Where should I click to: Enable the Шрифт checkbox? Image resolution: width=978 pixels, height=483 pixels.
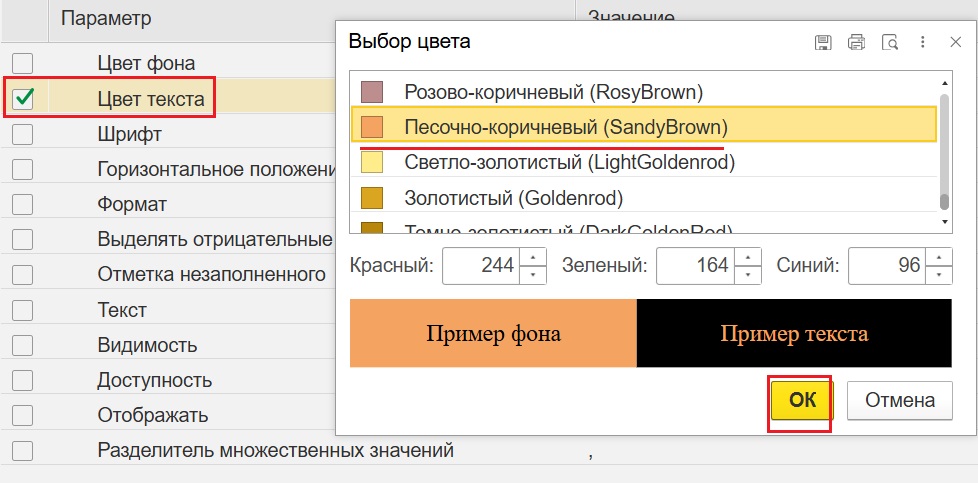(22, 134)
